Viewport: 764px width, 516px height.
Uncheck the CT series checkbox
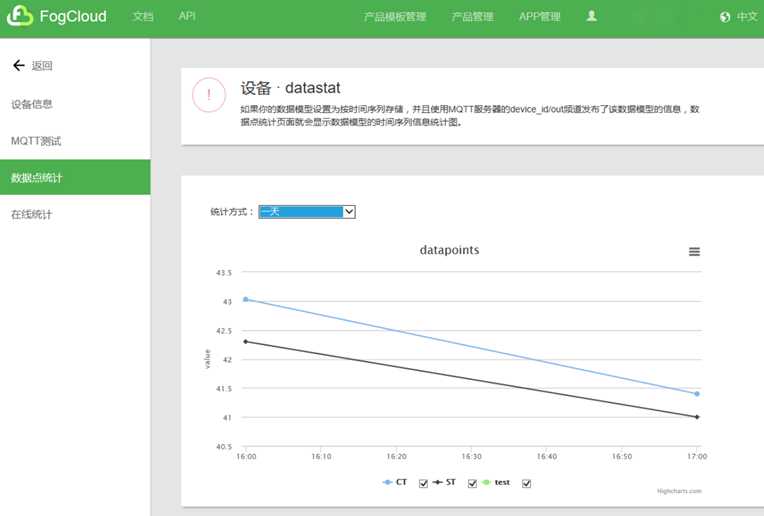pos(423,483)
